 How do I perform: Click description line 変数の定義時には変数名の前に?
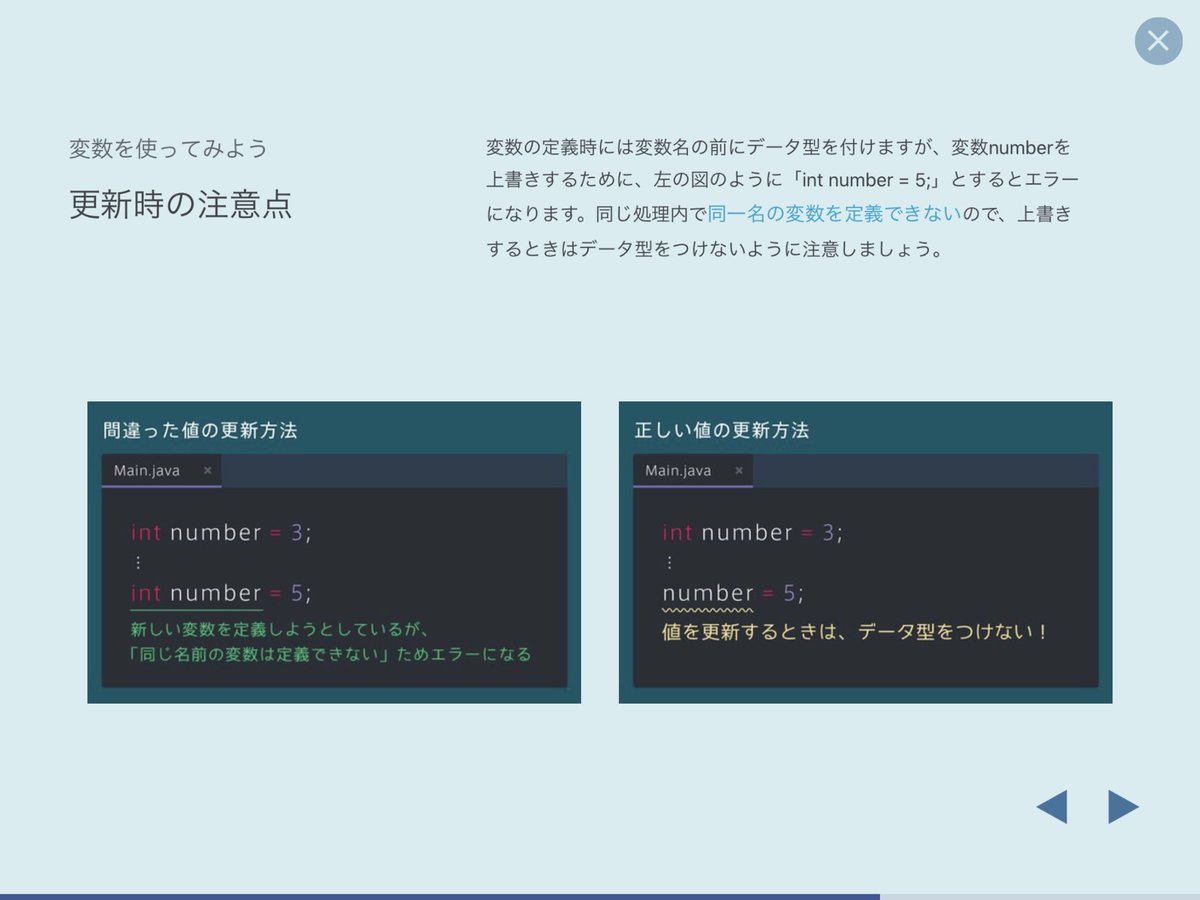tap(778, 147)
